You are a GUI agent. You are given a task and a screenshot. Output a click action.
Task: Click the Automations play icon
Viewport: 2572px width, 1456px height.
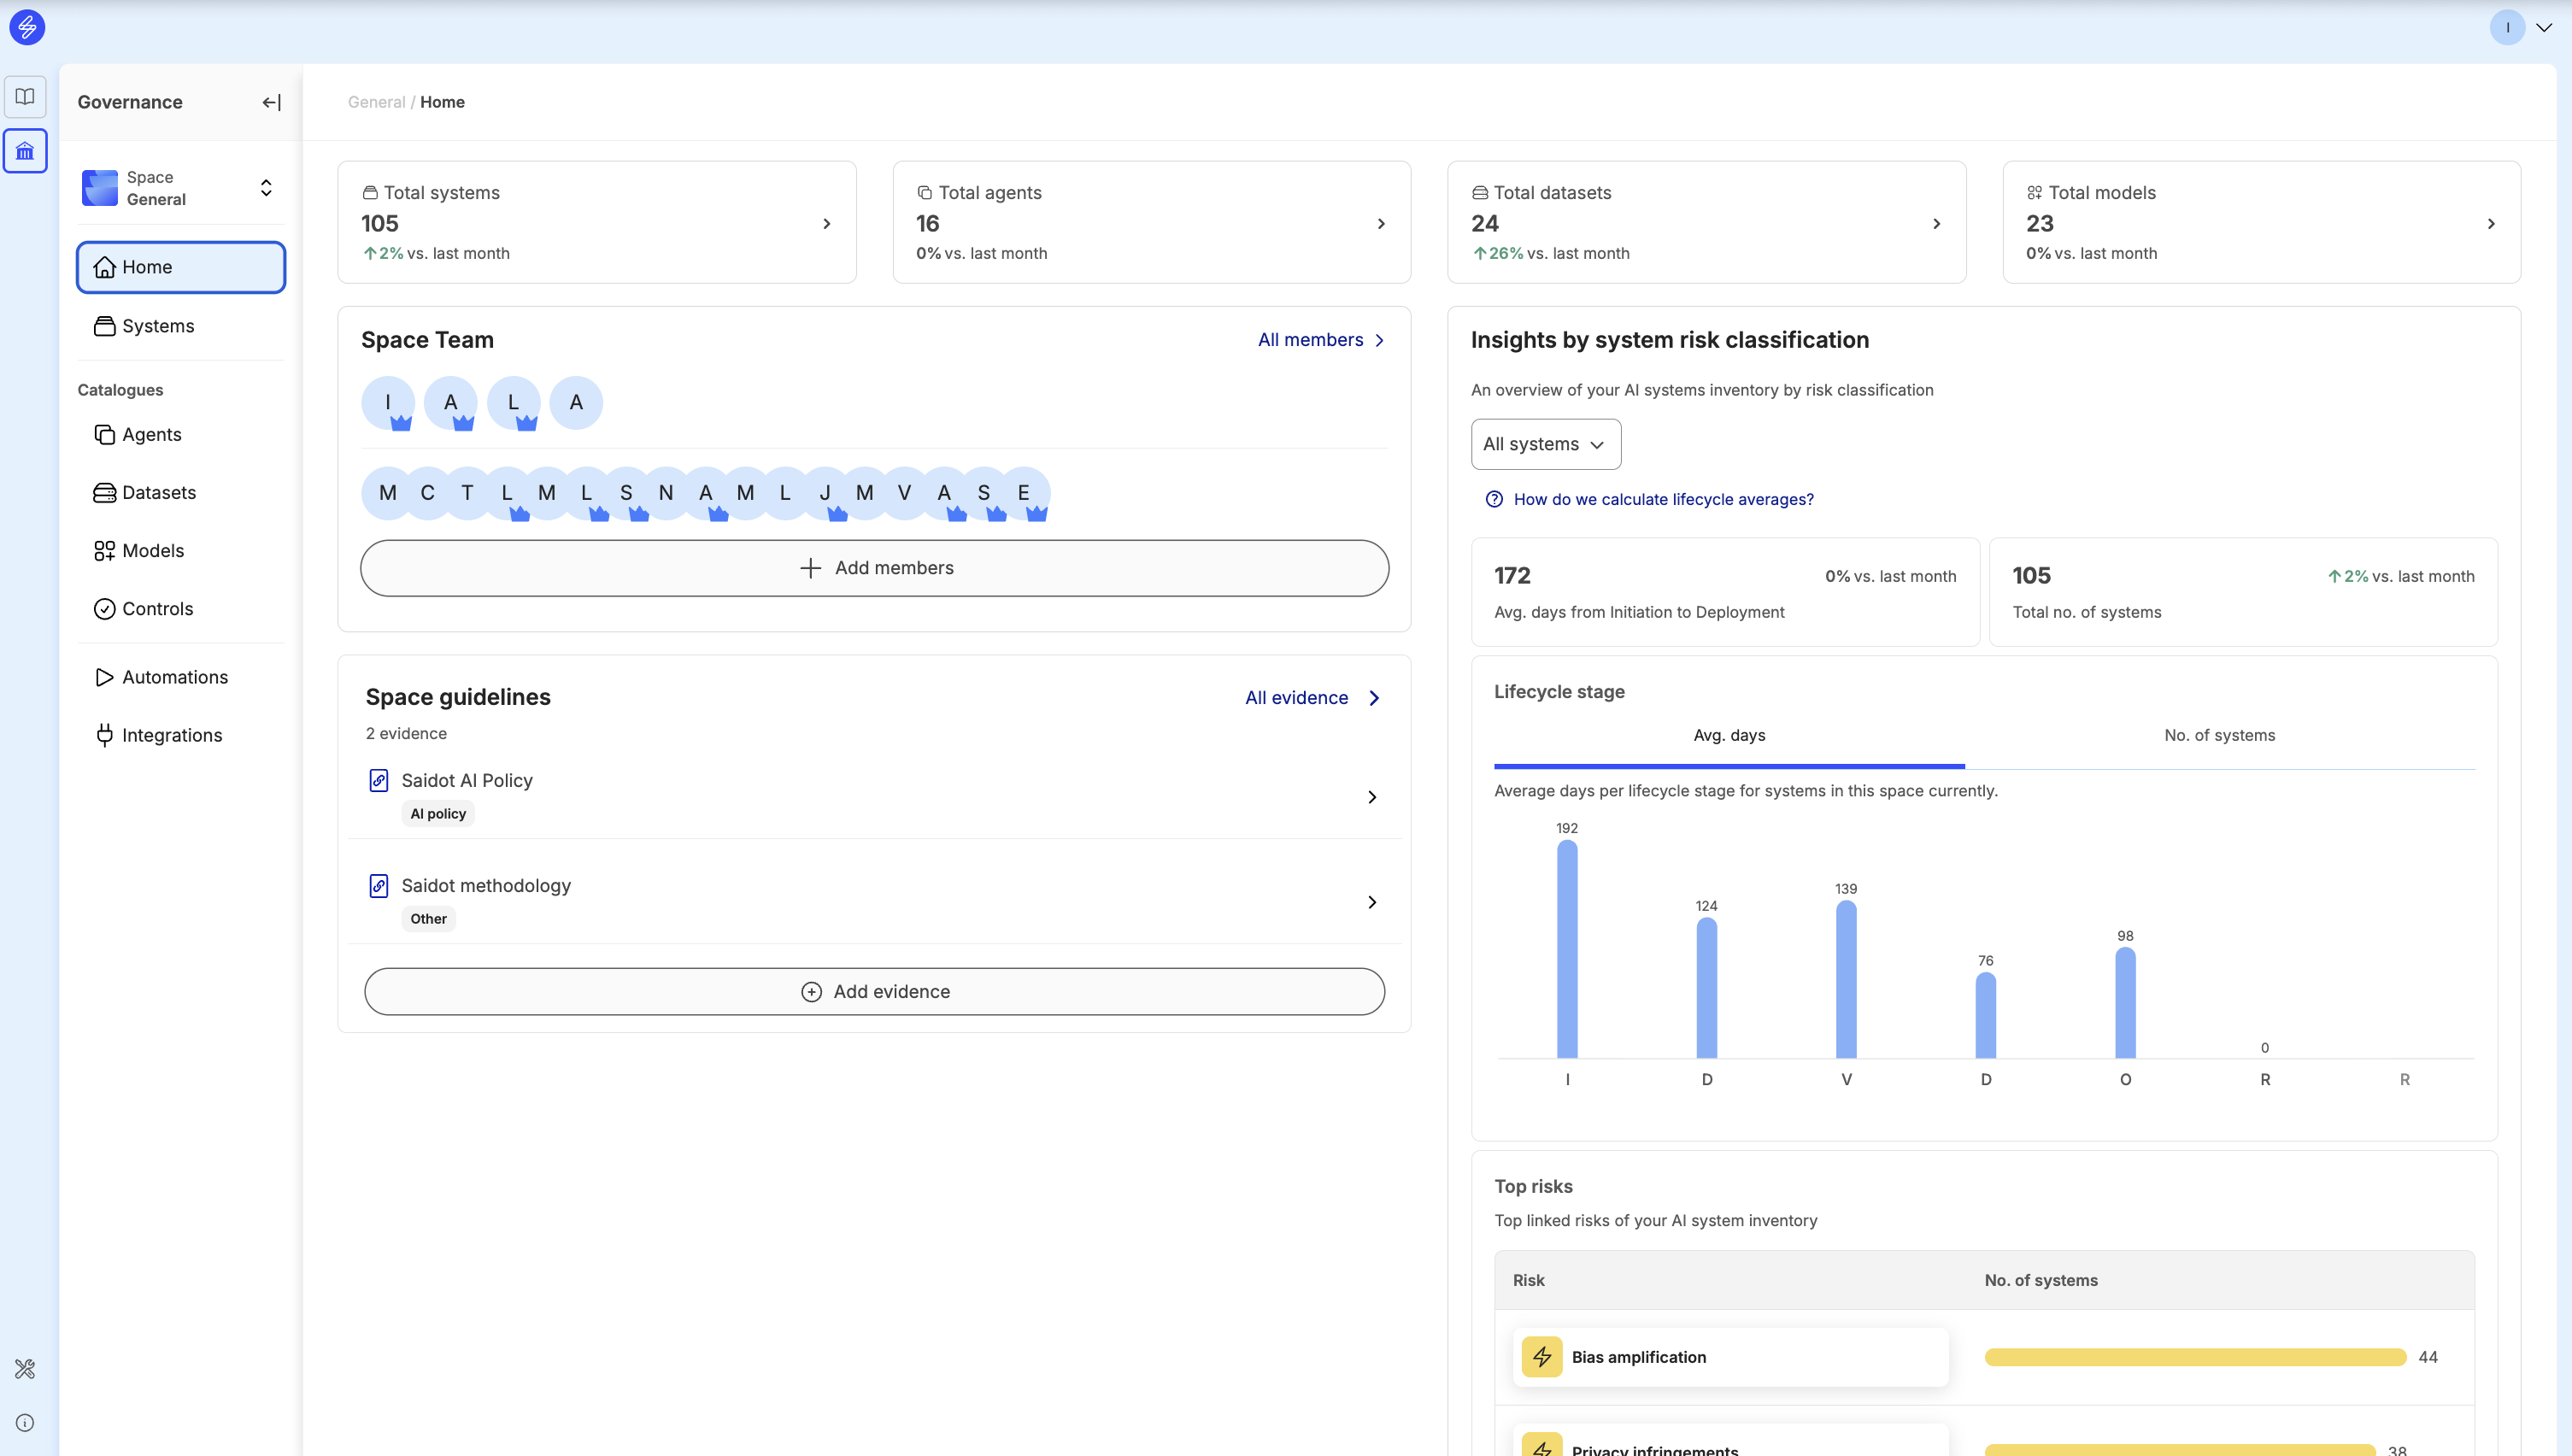(x=104, y=677)
